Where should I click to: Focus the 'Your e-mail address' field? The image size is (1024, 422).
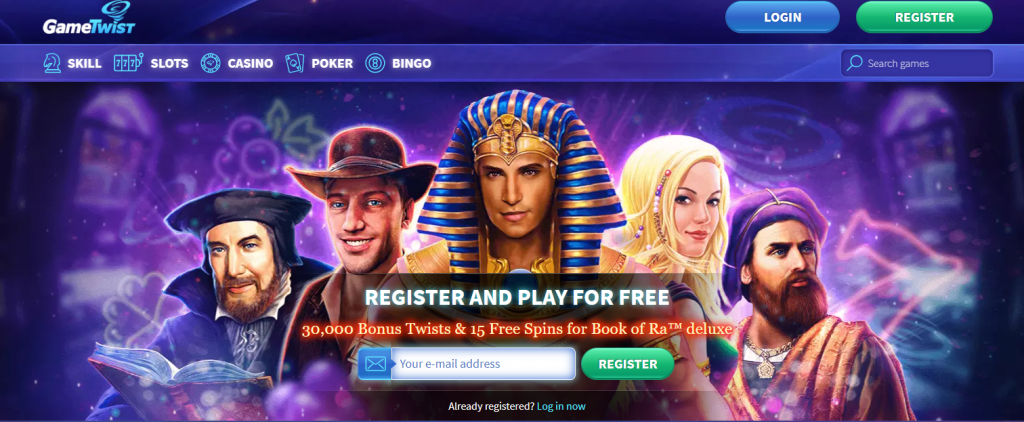[x=483, y=364]
